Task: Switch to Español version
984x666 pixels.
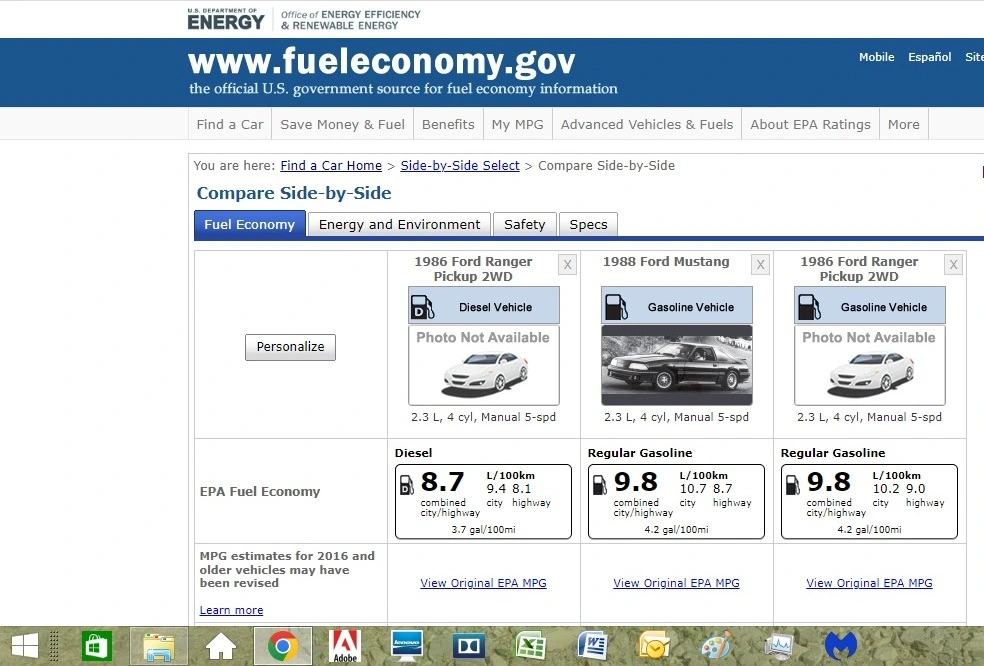Action: click(x=929, y=57)
